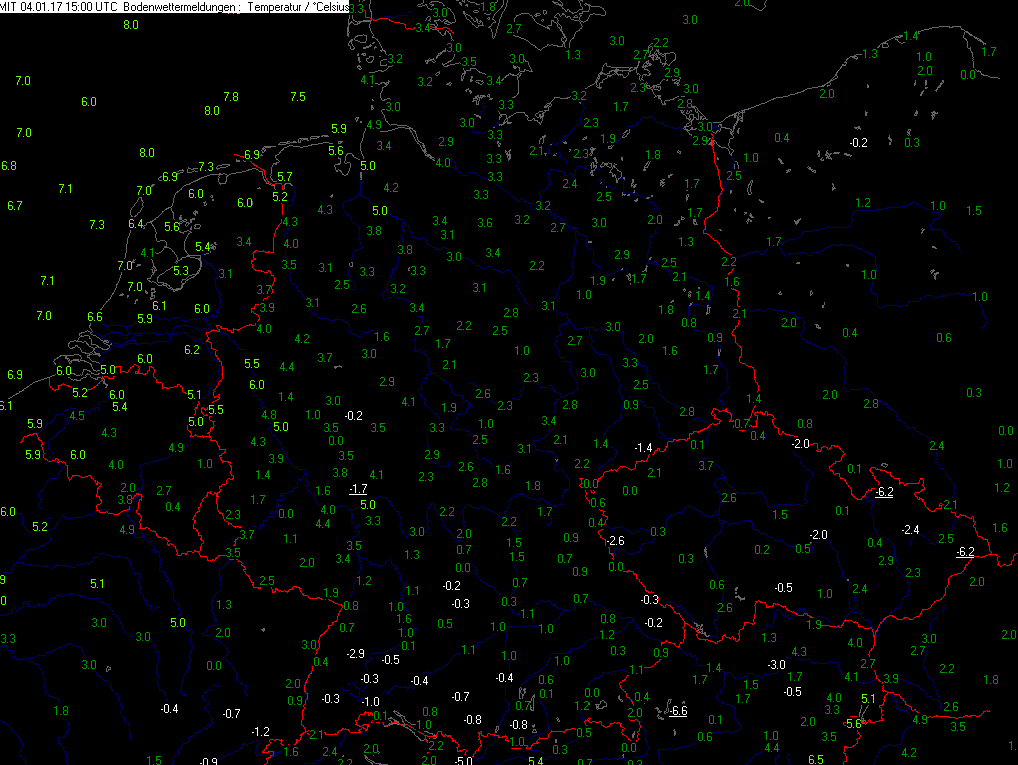Click the -2.4 station value
1018x765 pixels.
click(910, 530)
